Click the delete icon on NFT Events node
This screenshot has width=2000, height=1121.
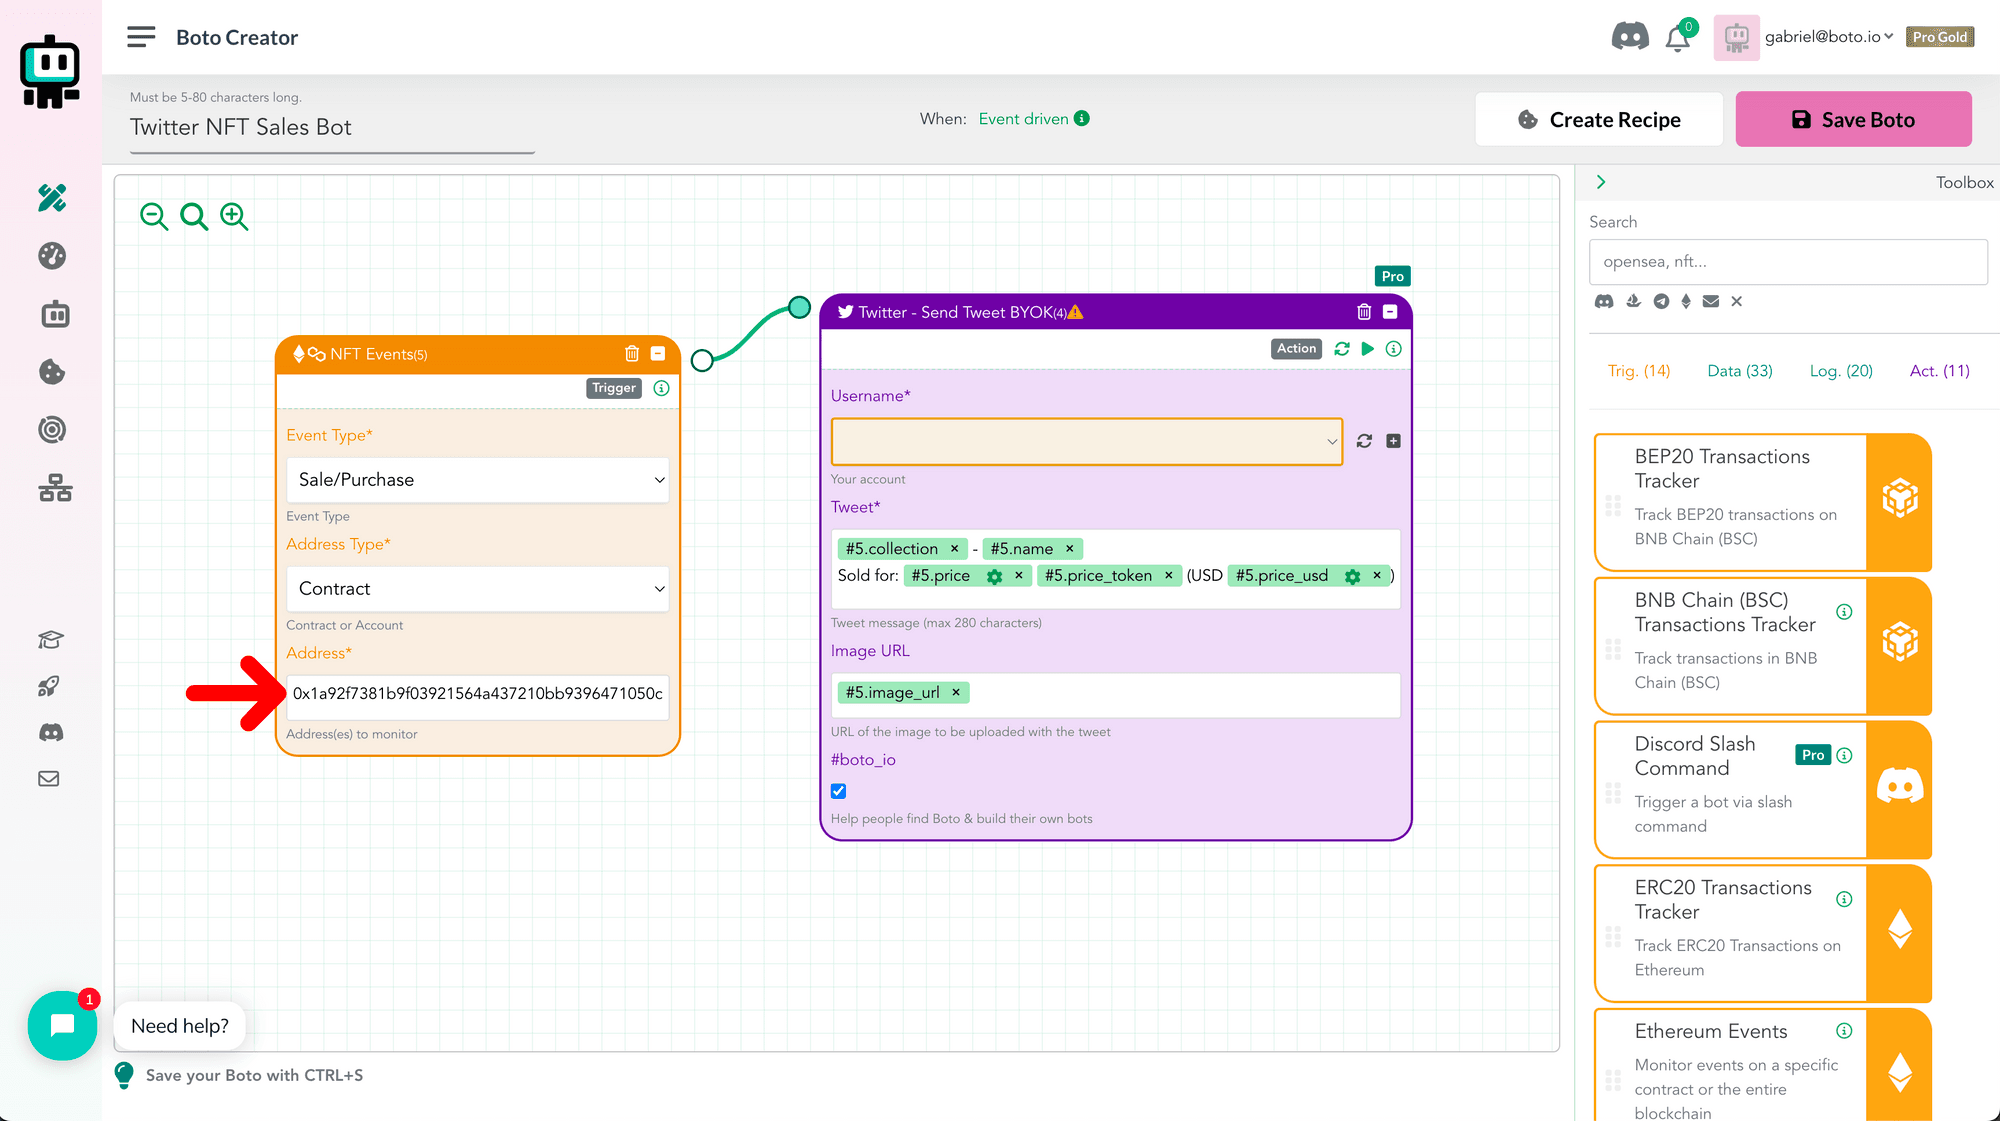coord(632,353)
